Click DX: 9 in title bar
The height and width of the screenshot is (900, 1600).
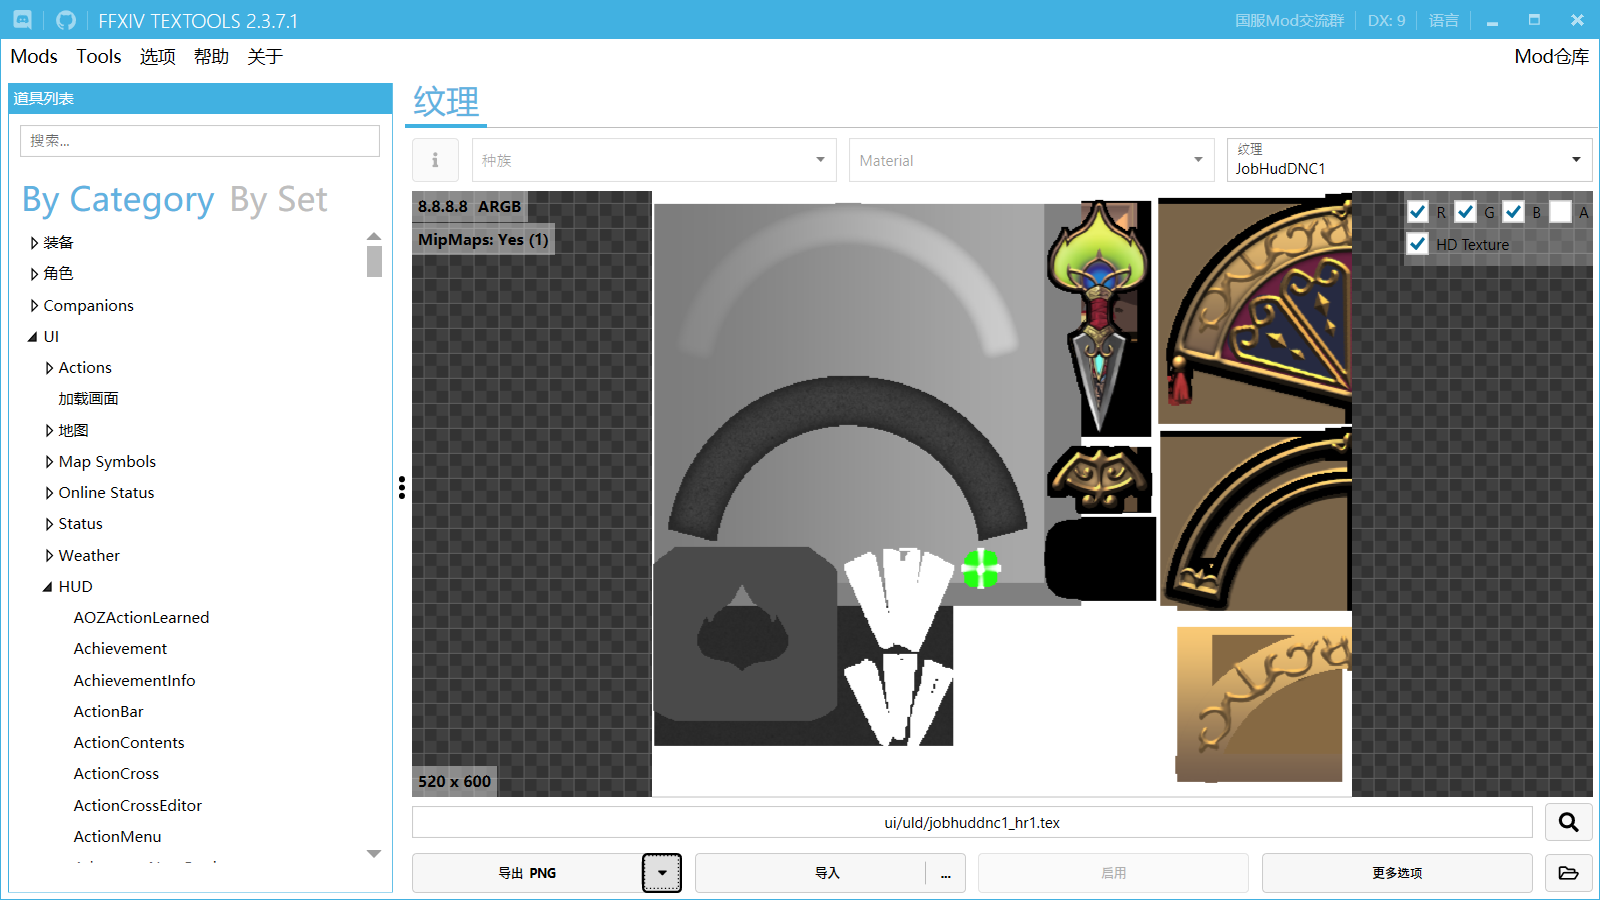point(1386,20)
